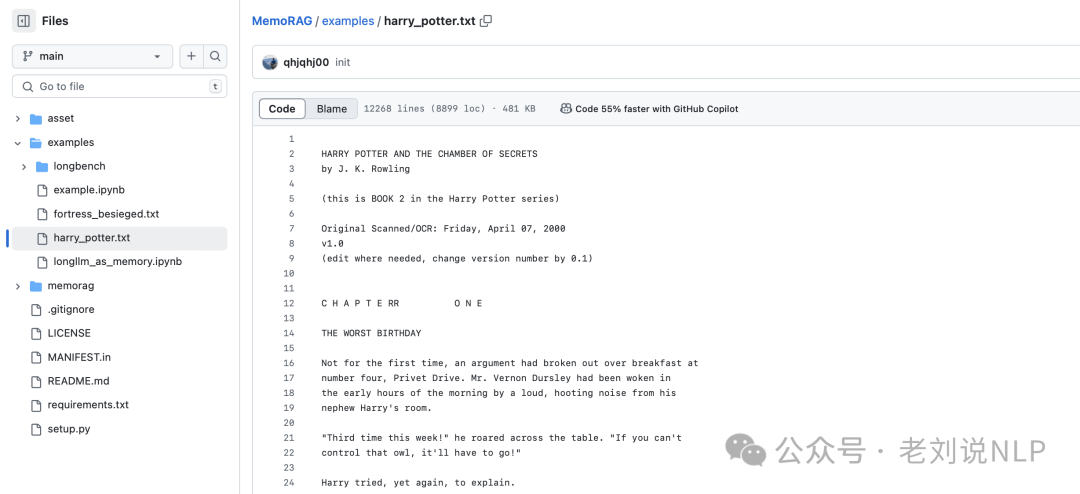Viewport: 1080px width, 494px height.
Task: Click line number 2 in gutter
Action: point(292,154)
